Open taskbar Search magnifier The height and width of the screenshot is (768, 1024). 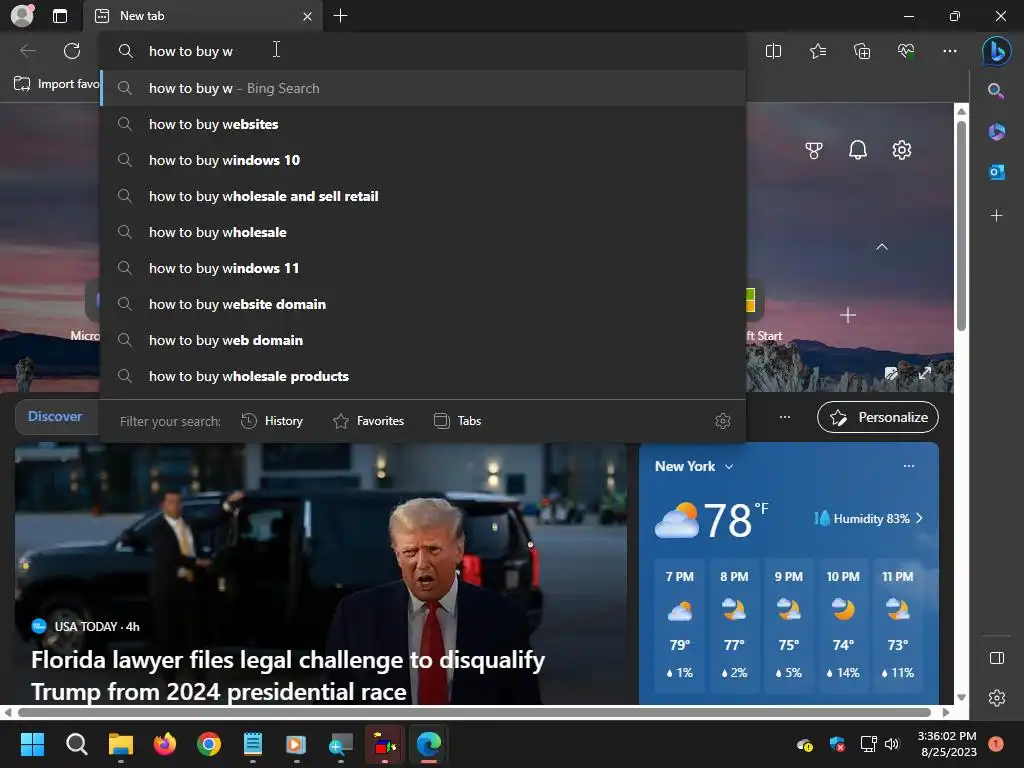pyautogui.click(x=76, y=744)
